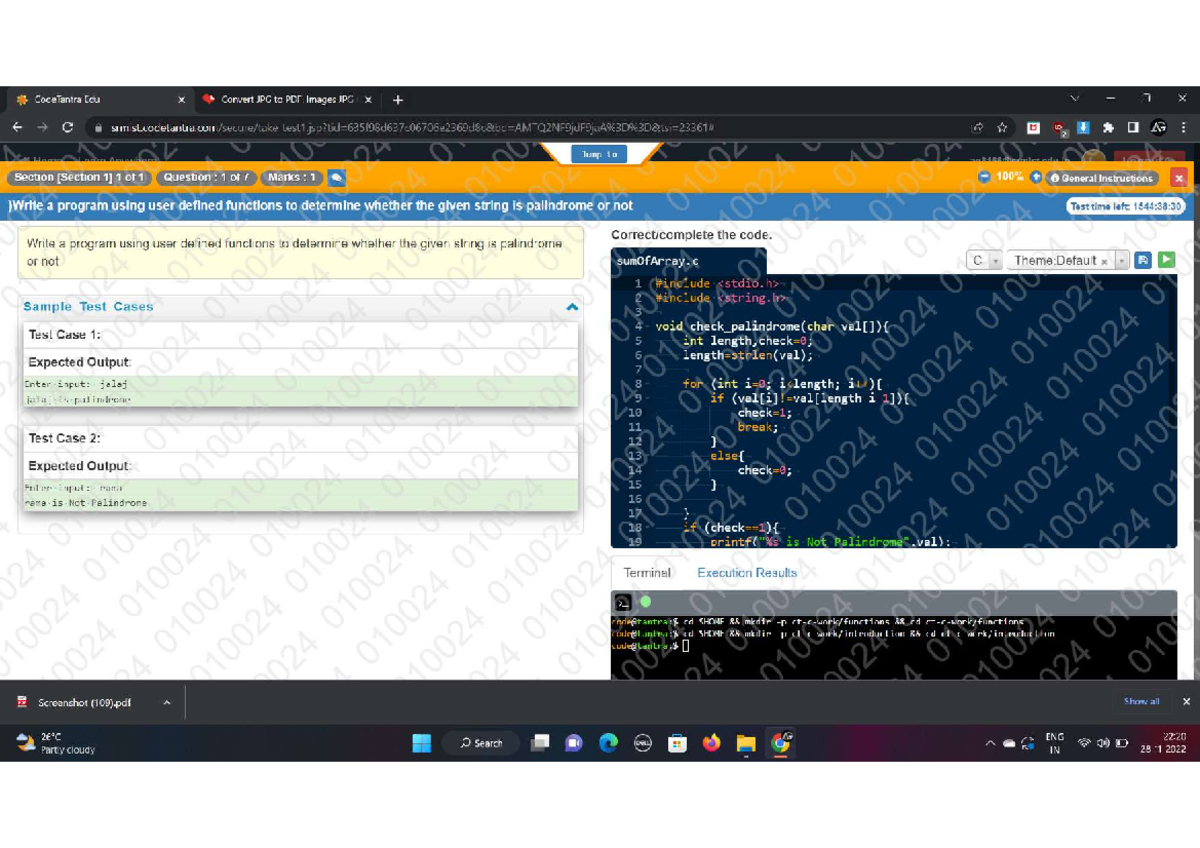1200x848 pixels.
Task: Save the code using the blue disk icon
Action: [1143, 260]
